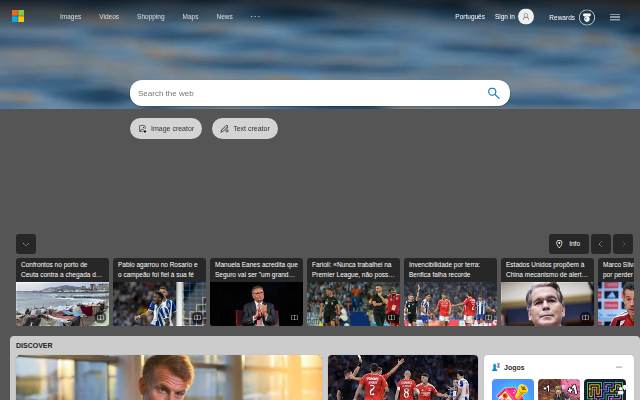Click the Info location button

569,244
